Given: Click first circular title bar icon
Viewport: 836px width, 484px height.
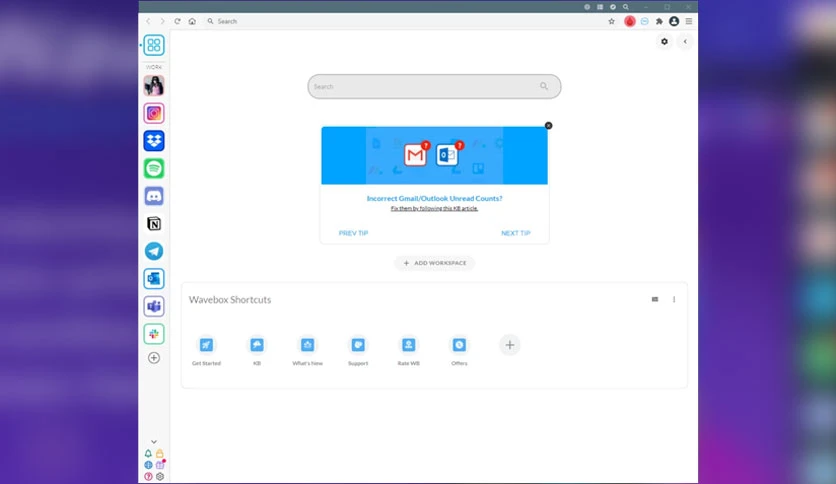Looking at the screenshot, I should coord(587,7).
